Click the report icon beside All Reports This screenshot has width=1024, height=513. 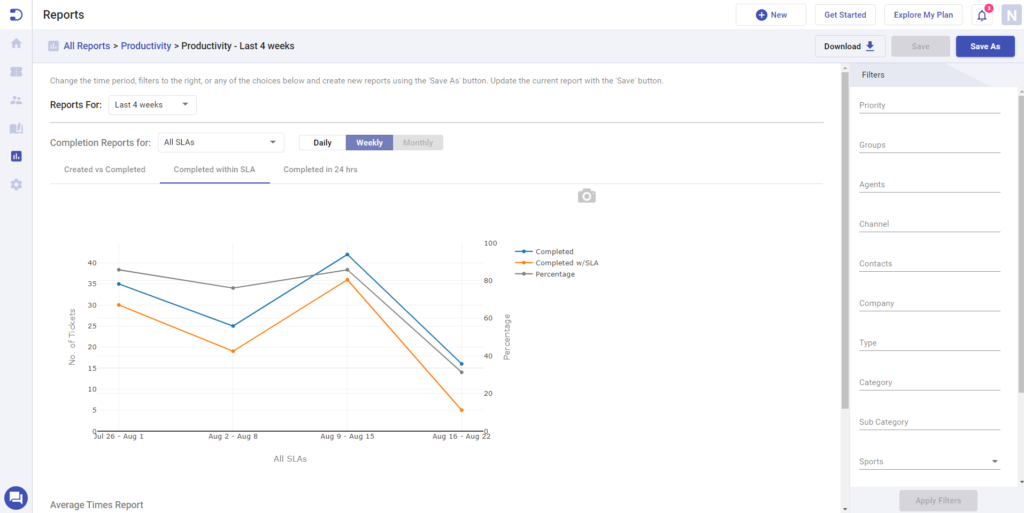[x=54, y=46]
